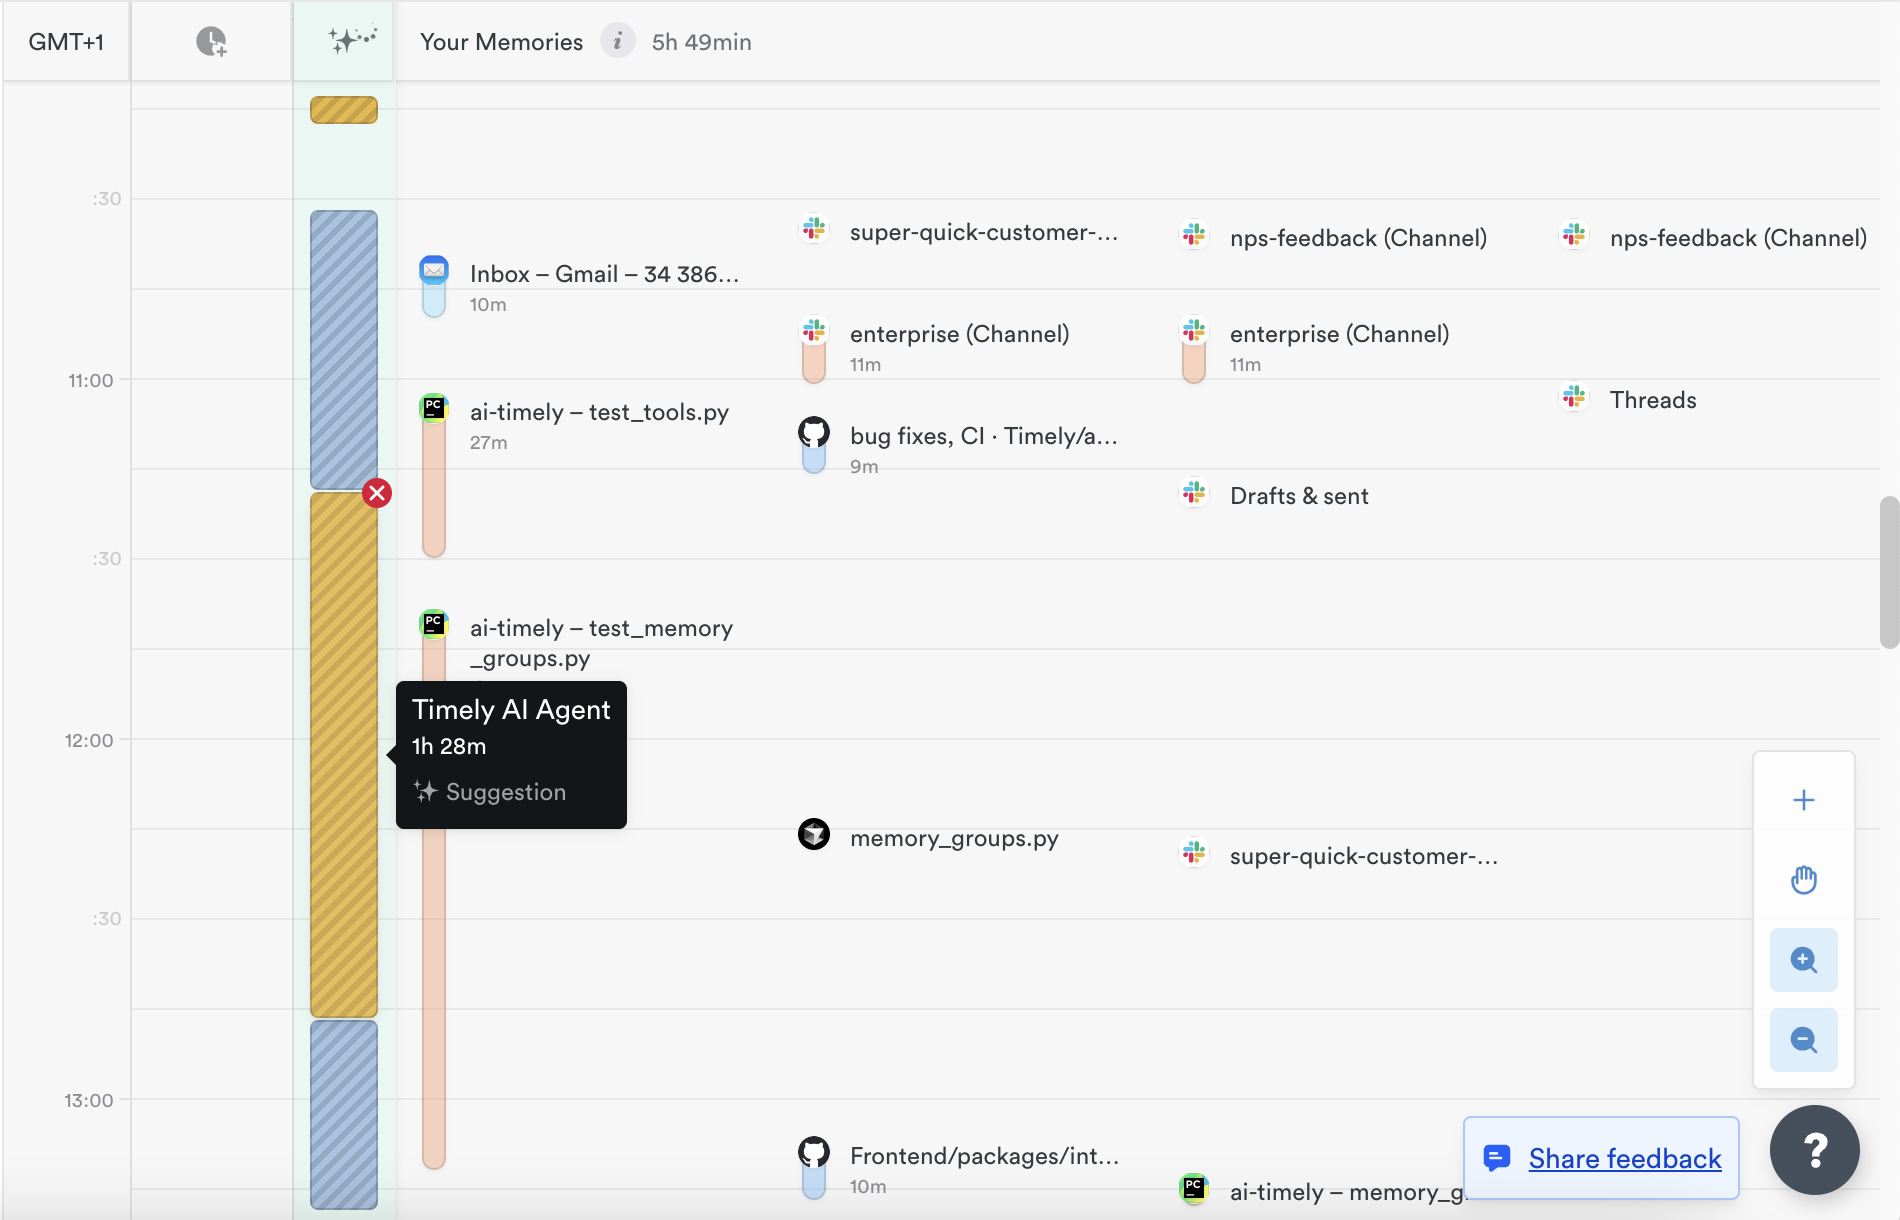The height and width of the screenshot is (1220, 1900).
Task: Zoom out of the timeline
Action: pos(1803,1040)
